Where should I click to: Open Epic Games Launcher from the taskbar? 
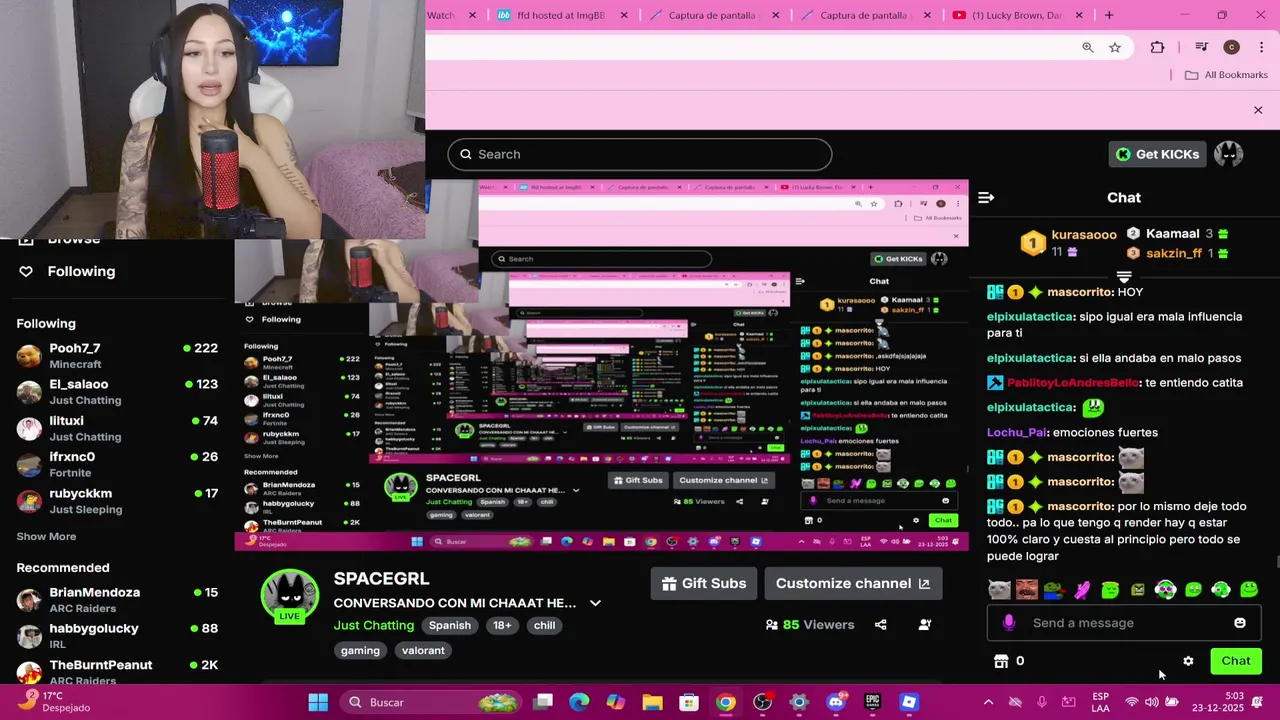(x=872, y=702)
